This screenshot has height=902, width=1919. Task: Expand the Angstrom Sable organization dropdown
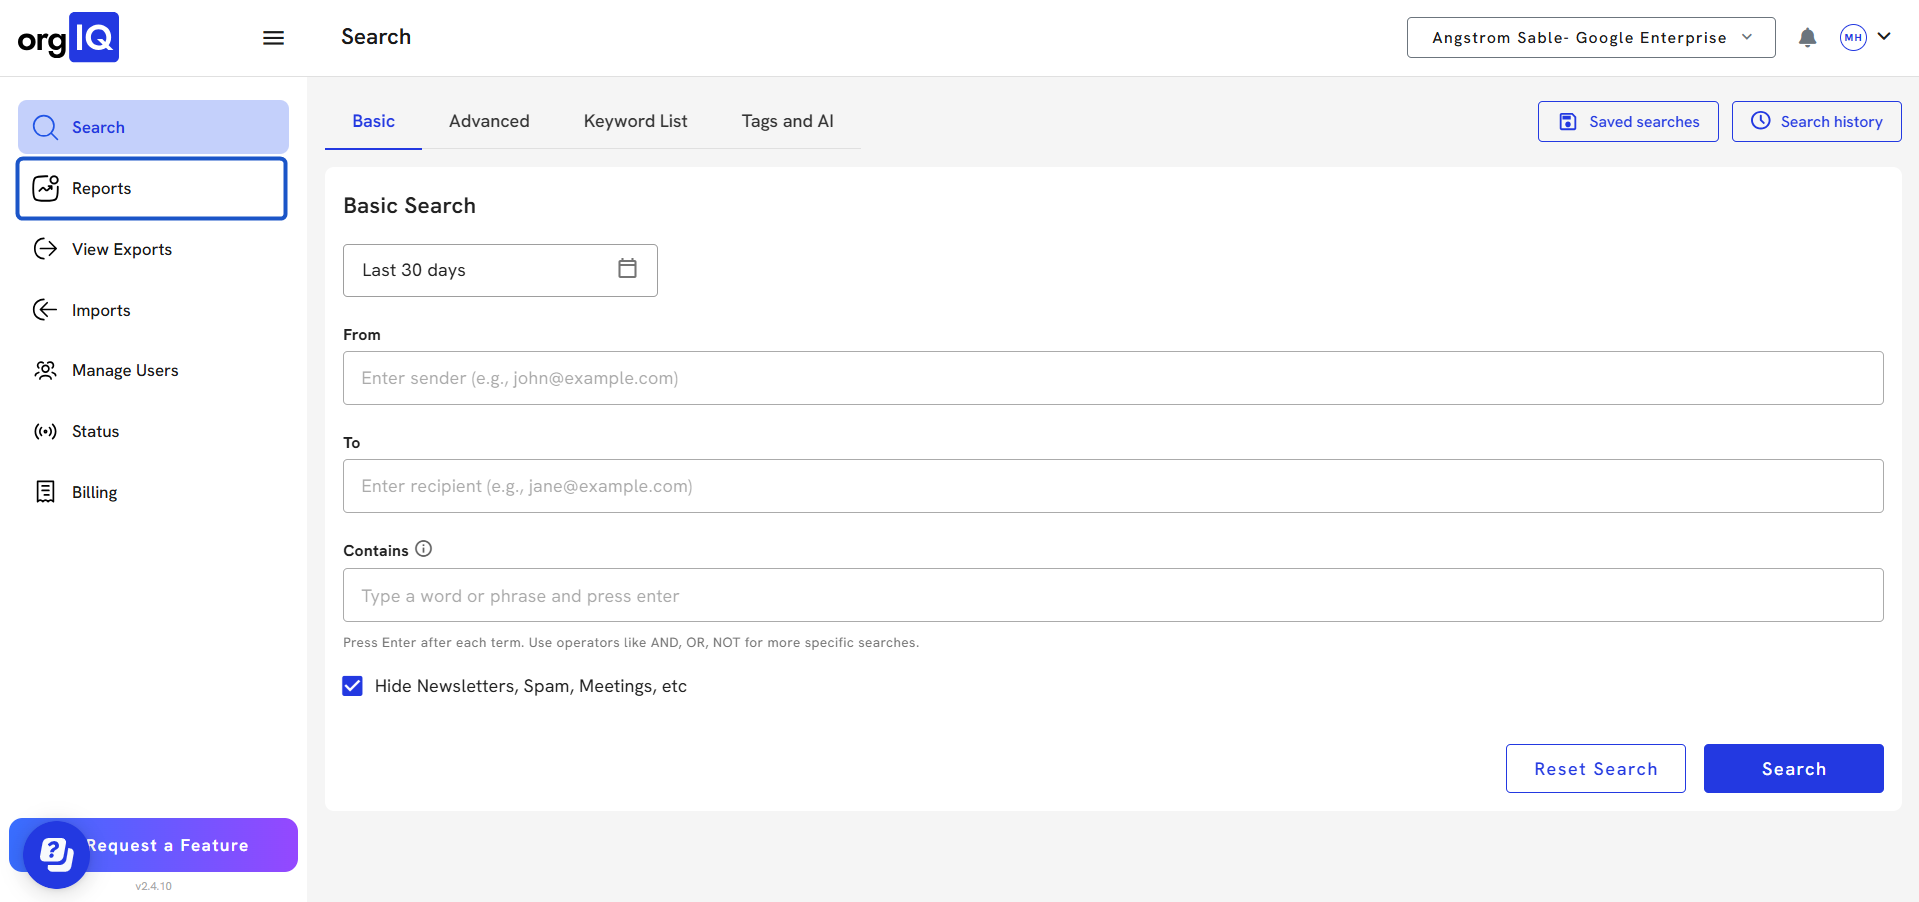[1590, 38]
